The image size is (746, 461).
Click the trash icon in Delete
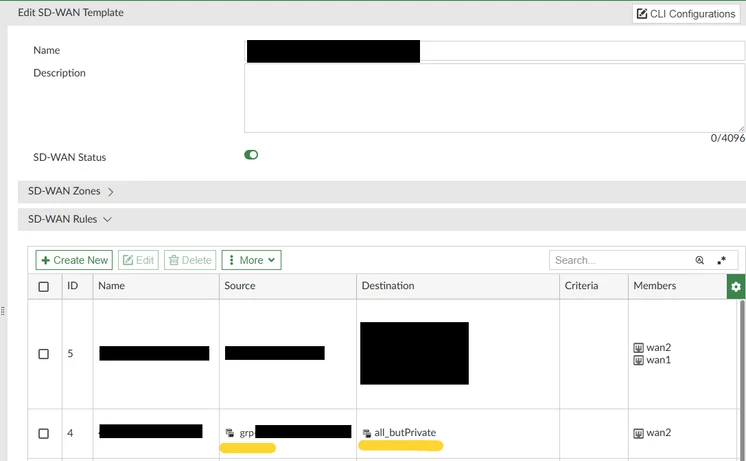(x=174, y=260)
